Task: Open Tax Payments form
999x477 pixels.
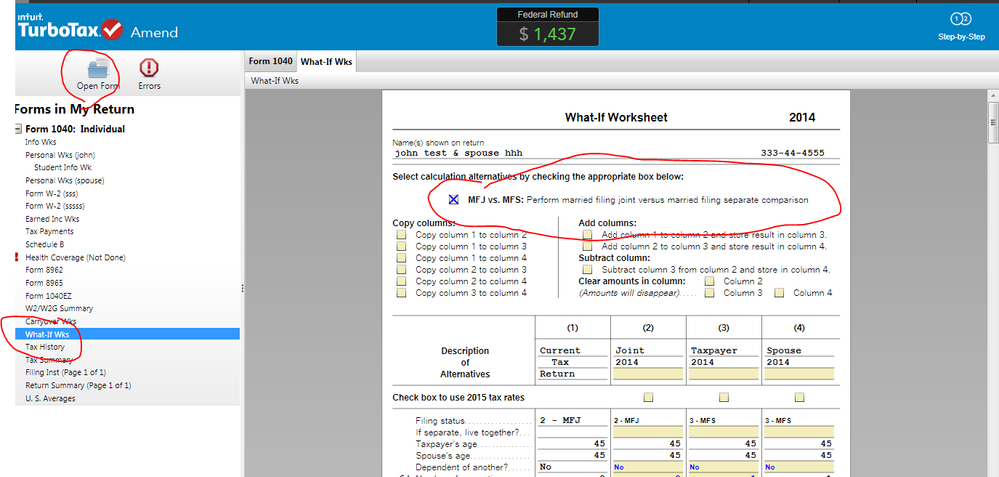Action: pos(49,231)
